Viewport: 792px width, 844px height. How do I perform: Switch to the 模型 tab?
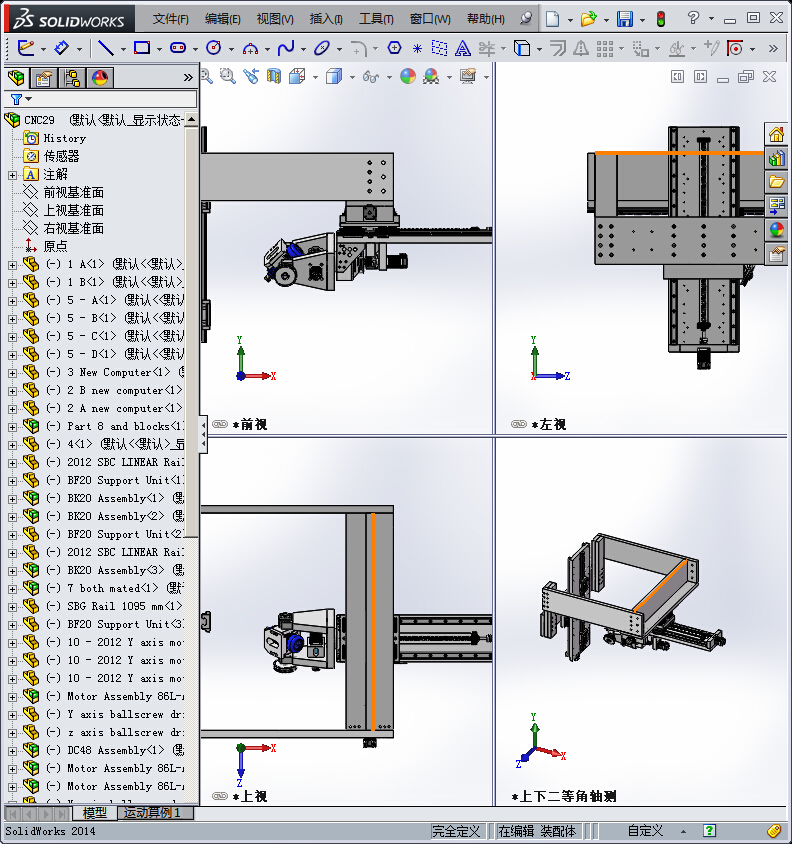click(x=95, y=813)
